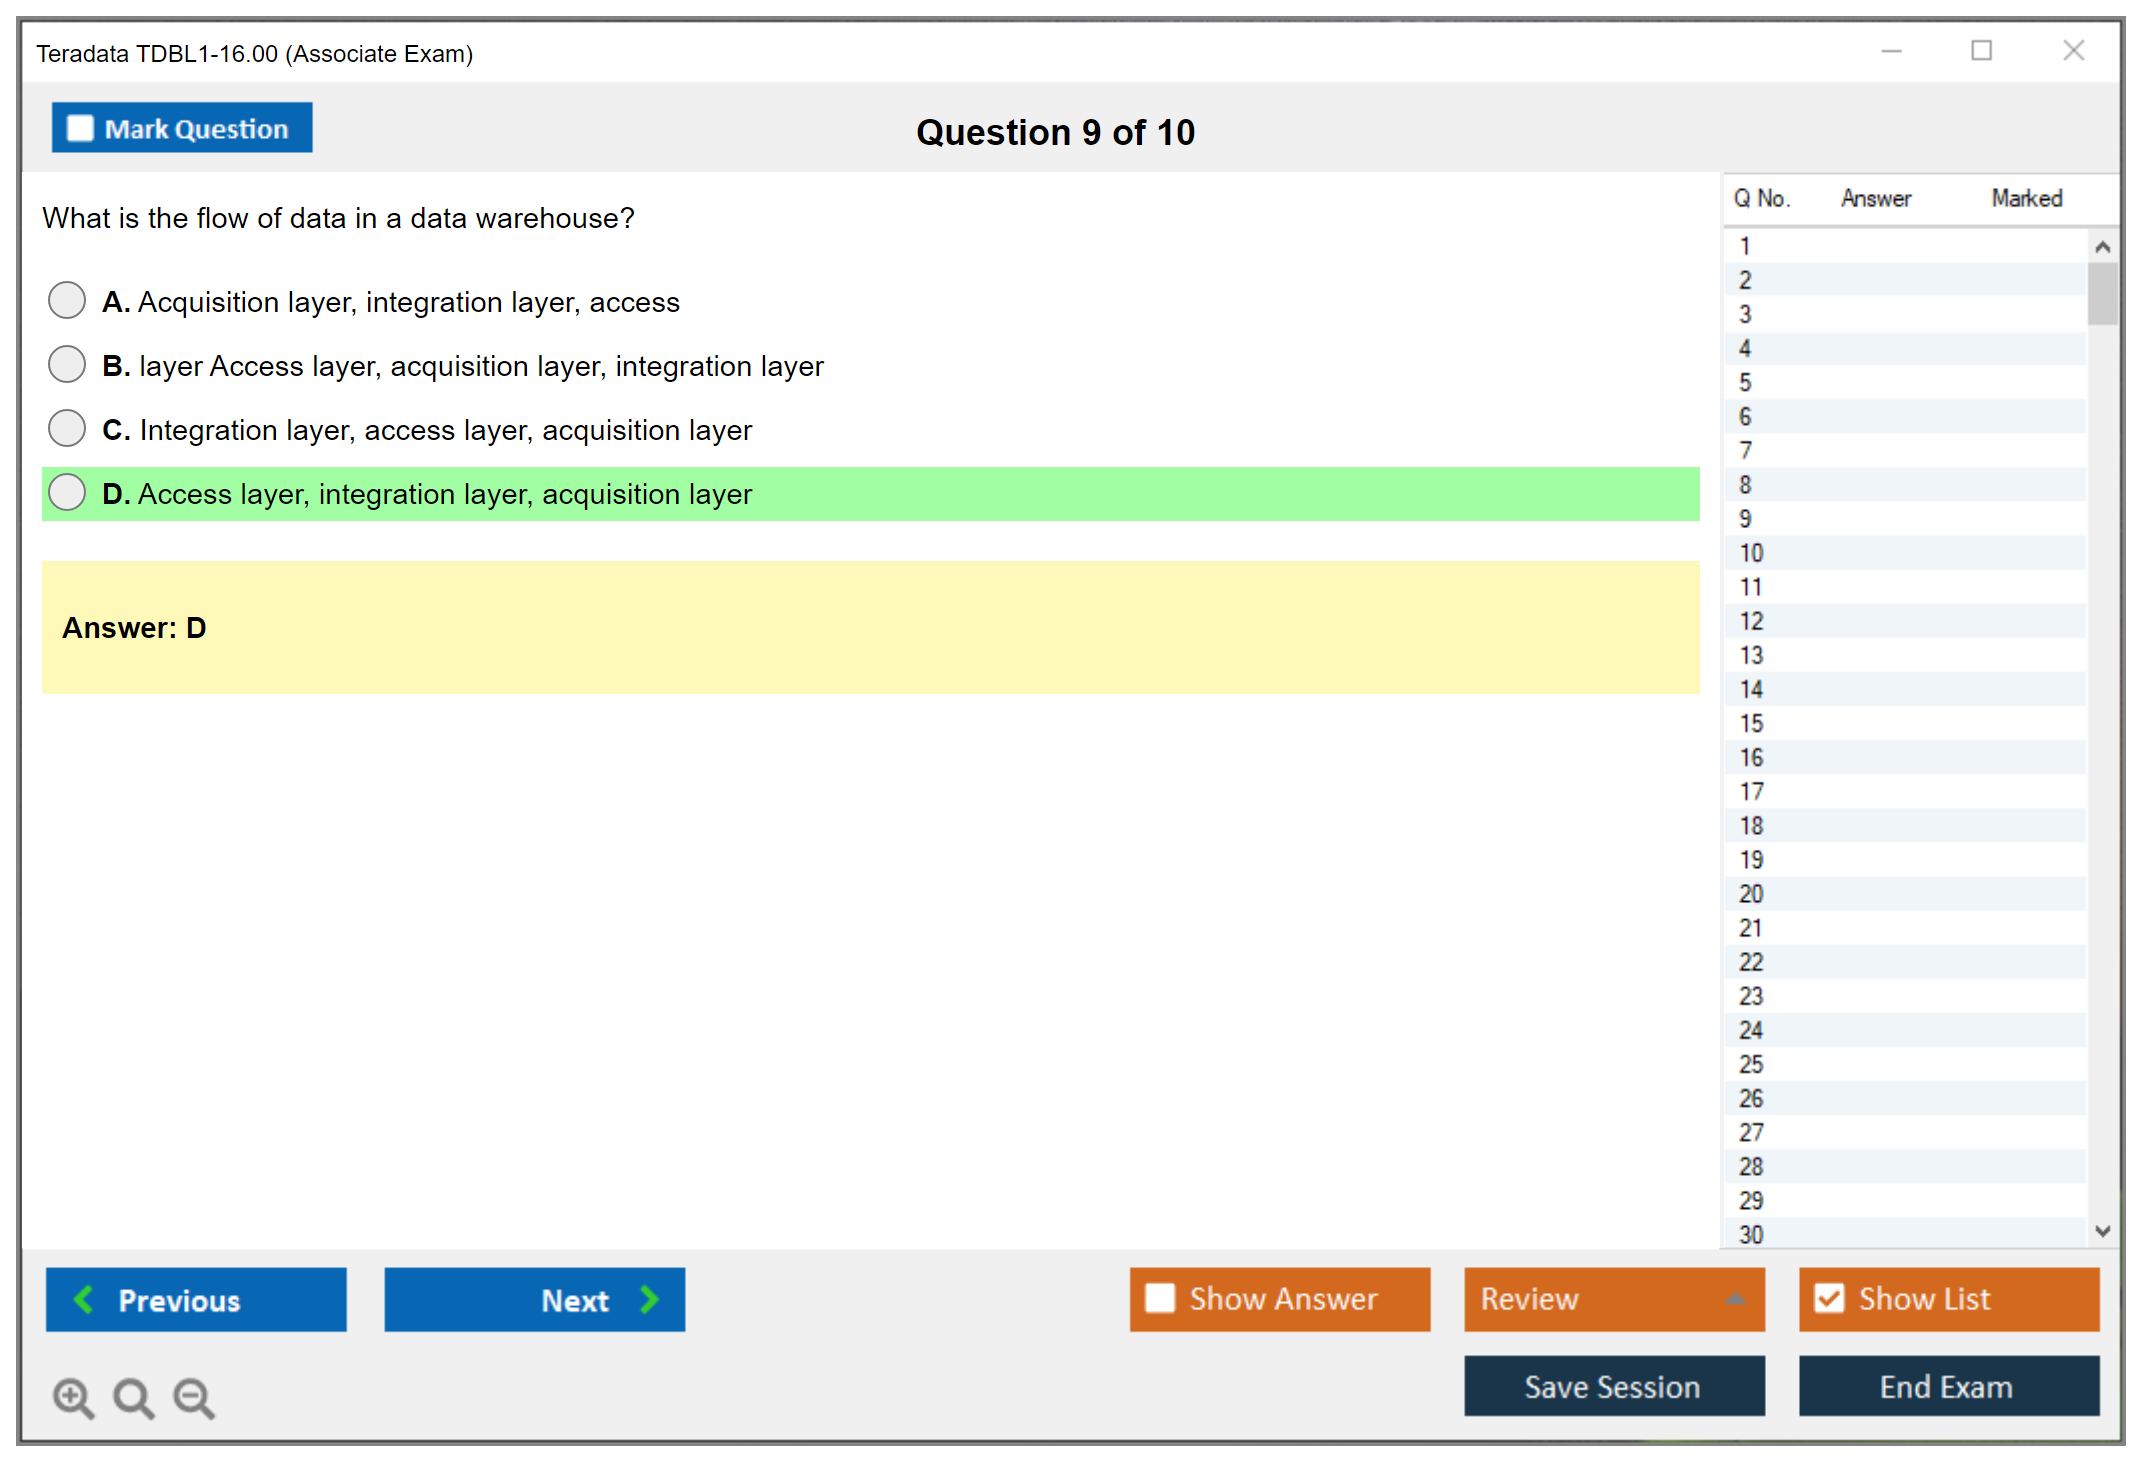Click the zoom out magnifier icon

(194, 1397)
